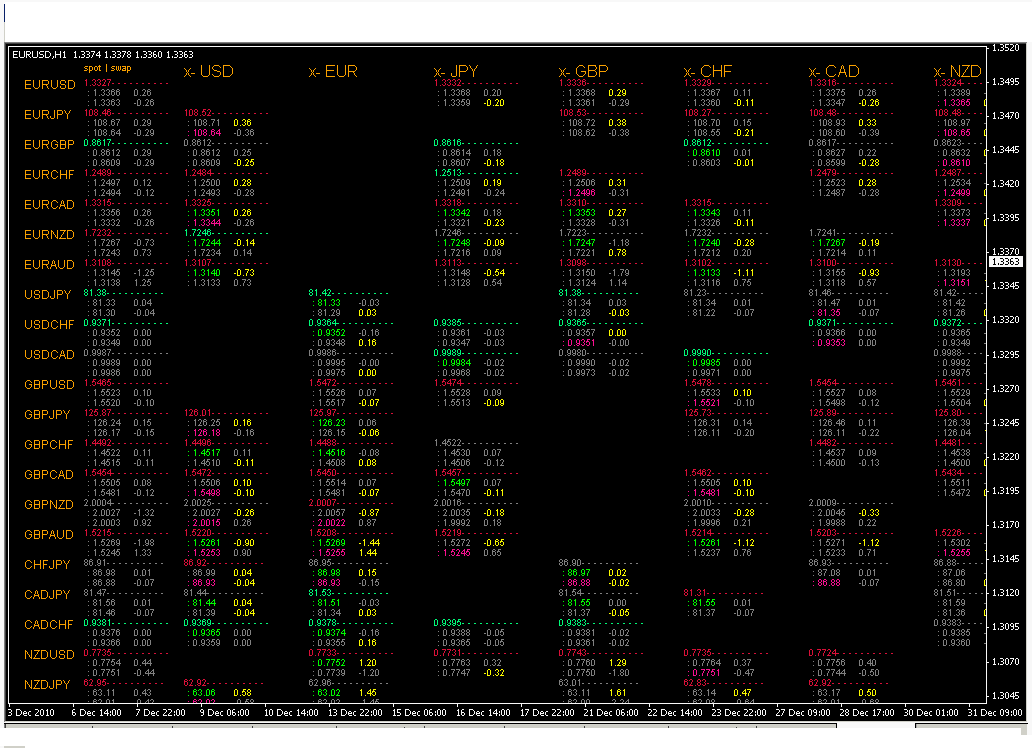Viewport: 1032px width, 748px height.
Task: Click the x- JPY column header
Action: (458, 72)
